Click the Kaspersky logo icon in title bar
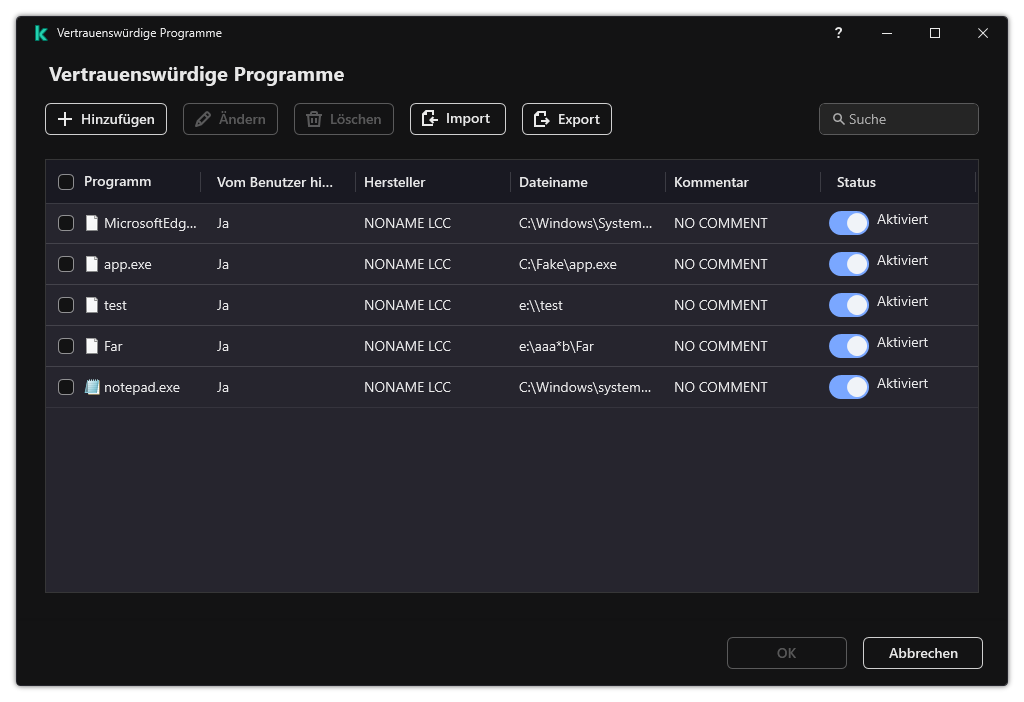 [41, 33]
